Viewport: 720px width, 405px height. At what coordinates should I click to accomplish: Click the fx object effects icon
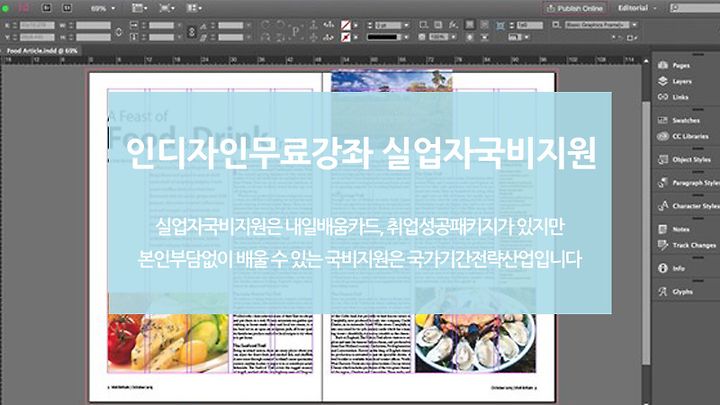pos(453,25)
